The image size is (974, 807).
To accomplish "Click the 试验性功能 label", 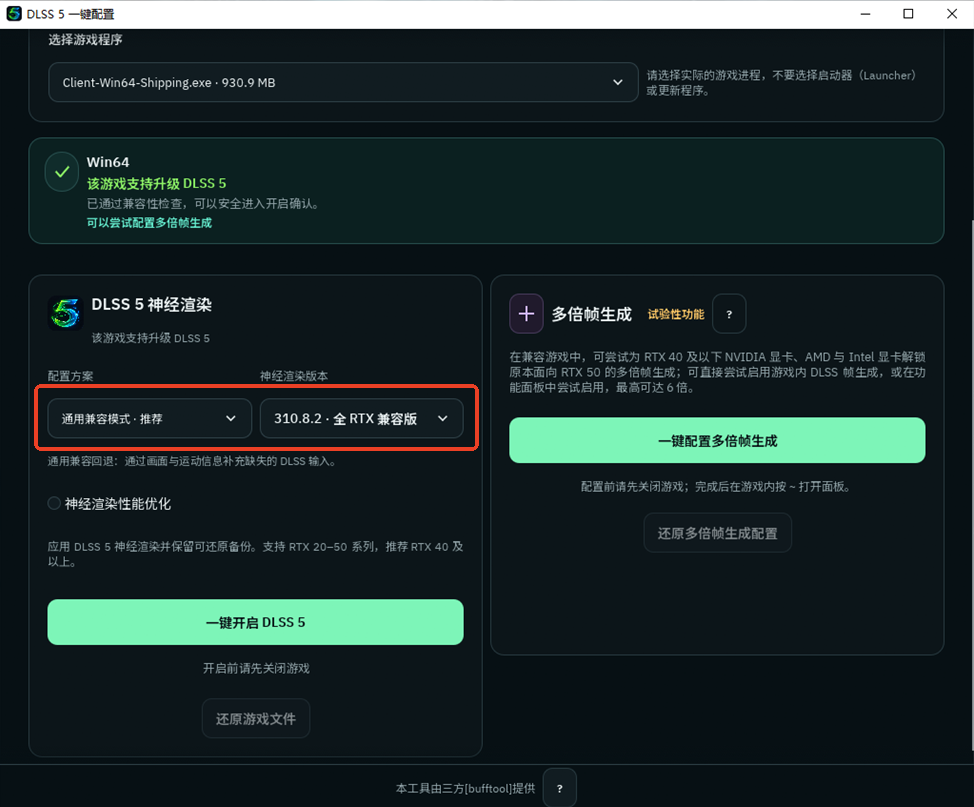I will (676, 314).
